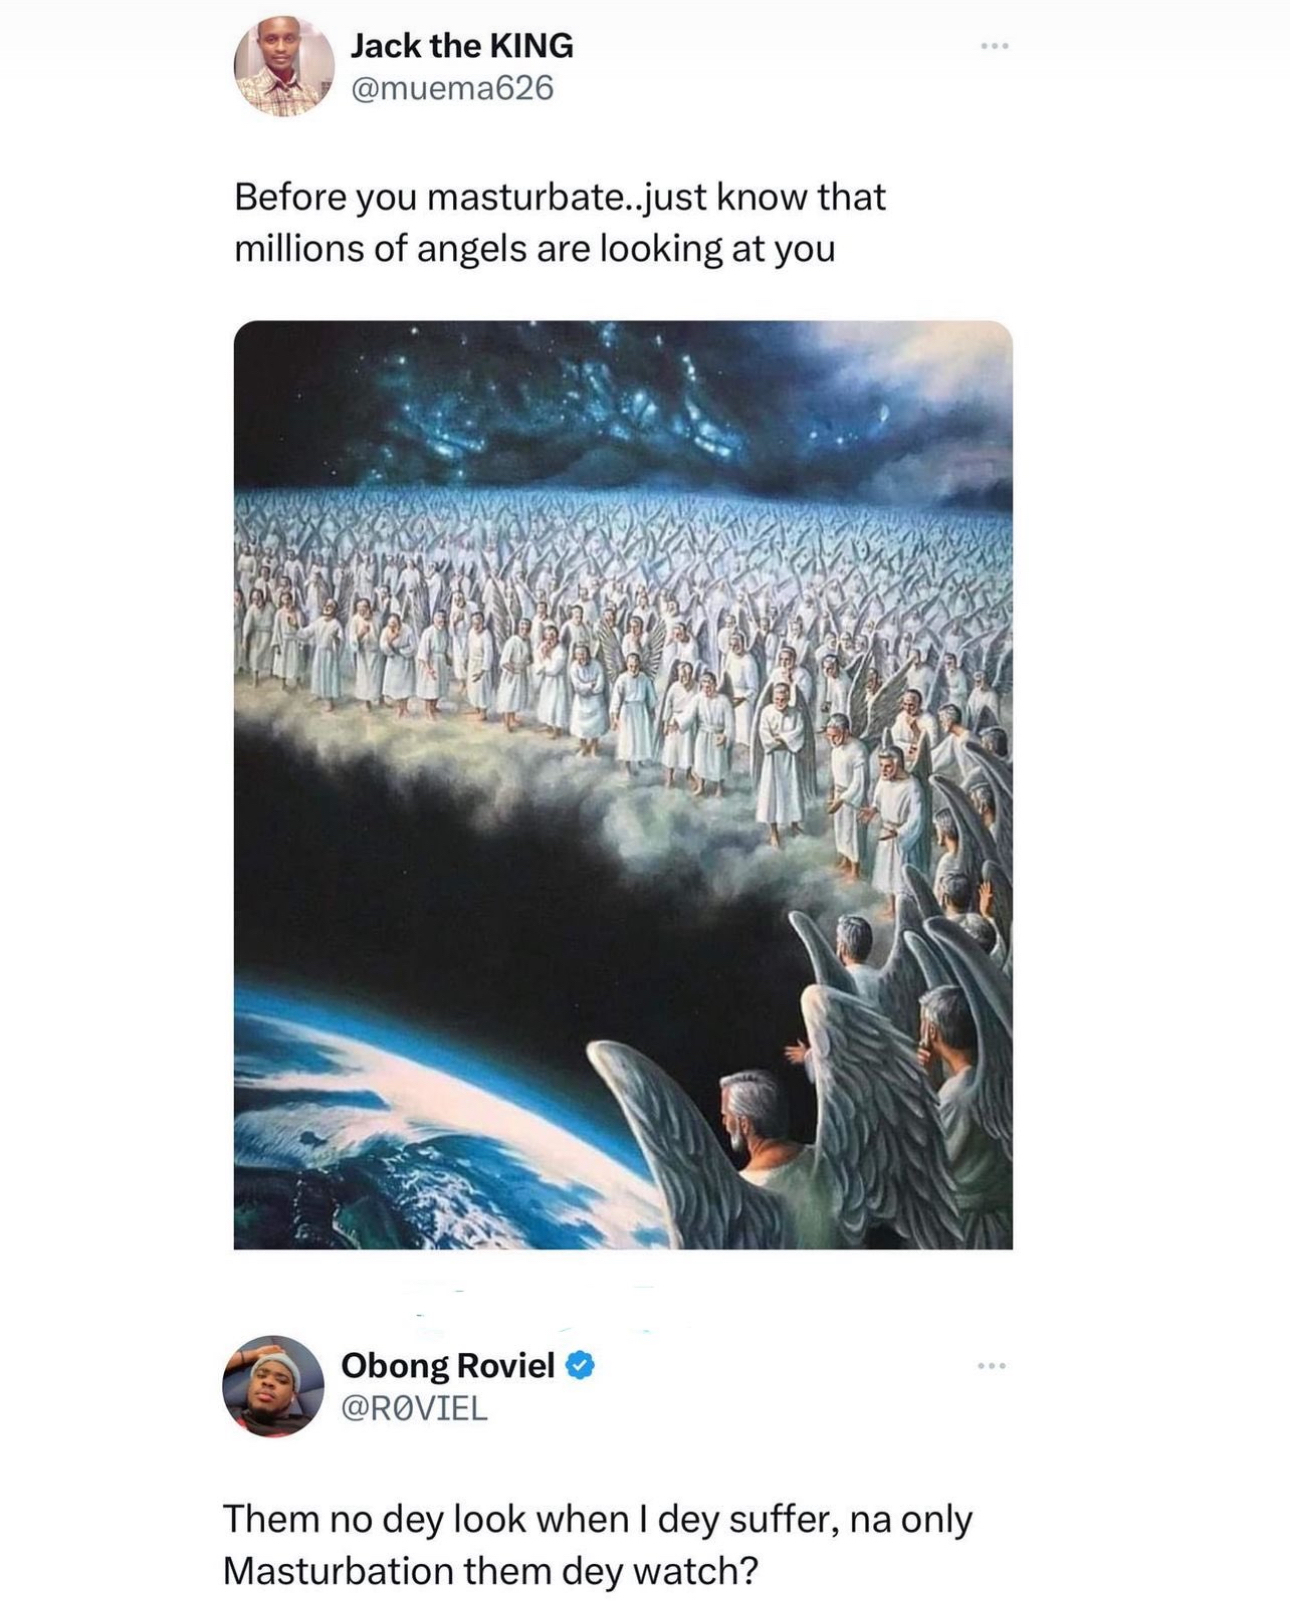Open more options on Jack the KING's tweet
The image size is (1290, 1623).
tap(994, 46)
